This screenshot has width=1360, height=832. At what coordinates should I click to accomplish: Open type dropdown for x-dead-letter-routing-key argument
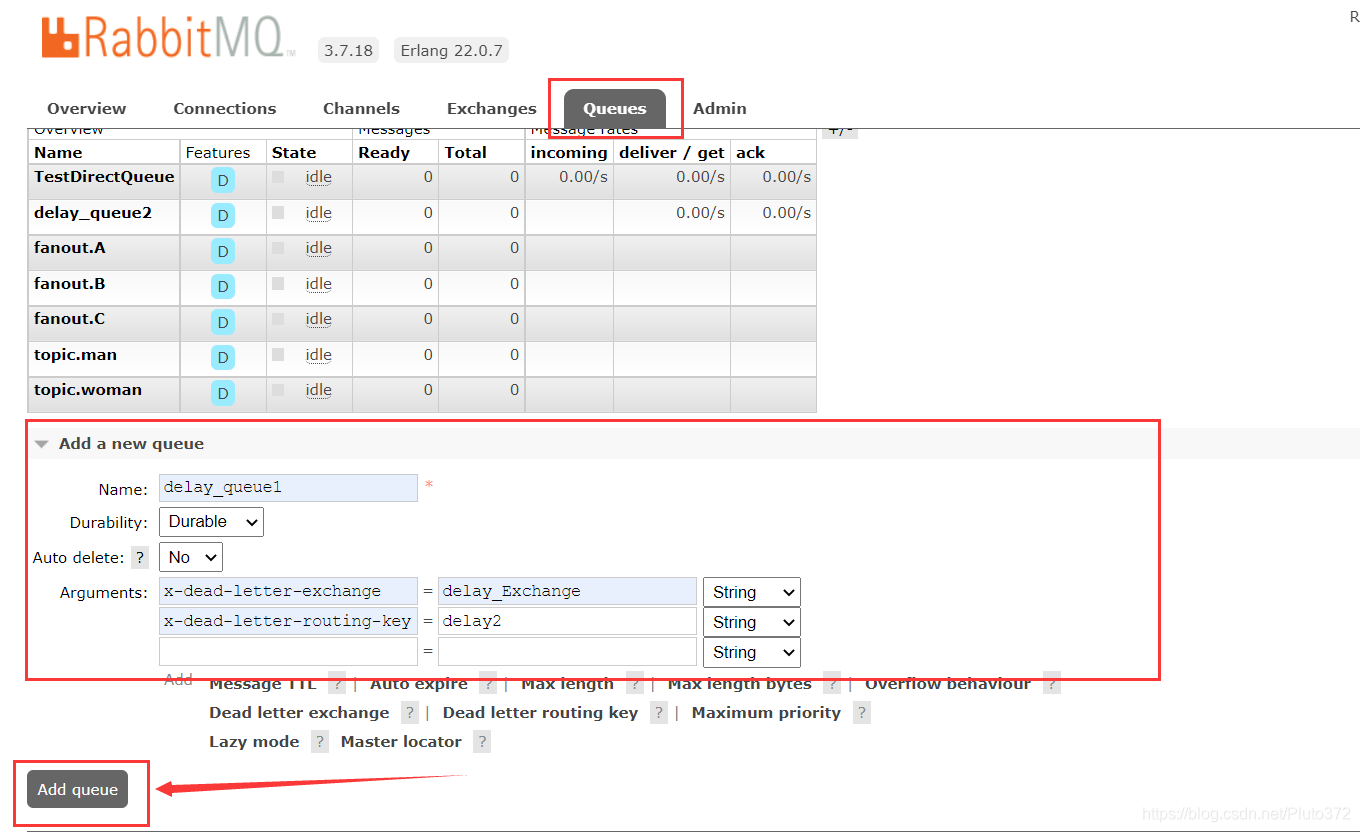[752, 622]
